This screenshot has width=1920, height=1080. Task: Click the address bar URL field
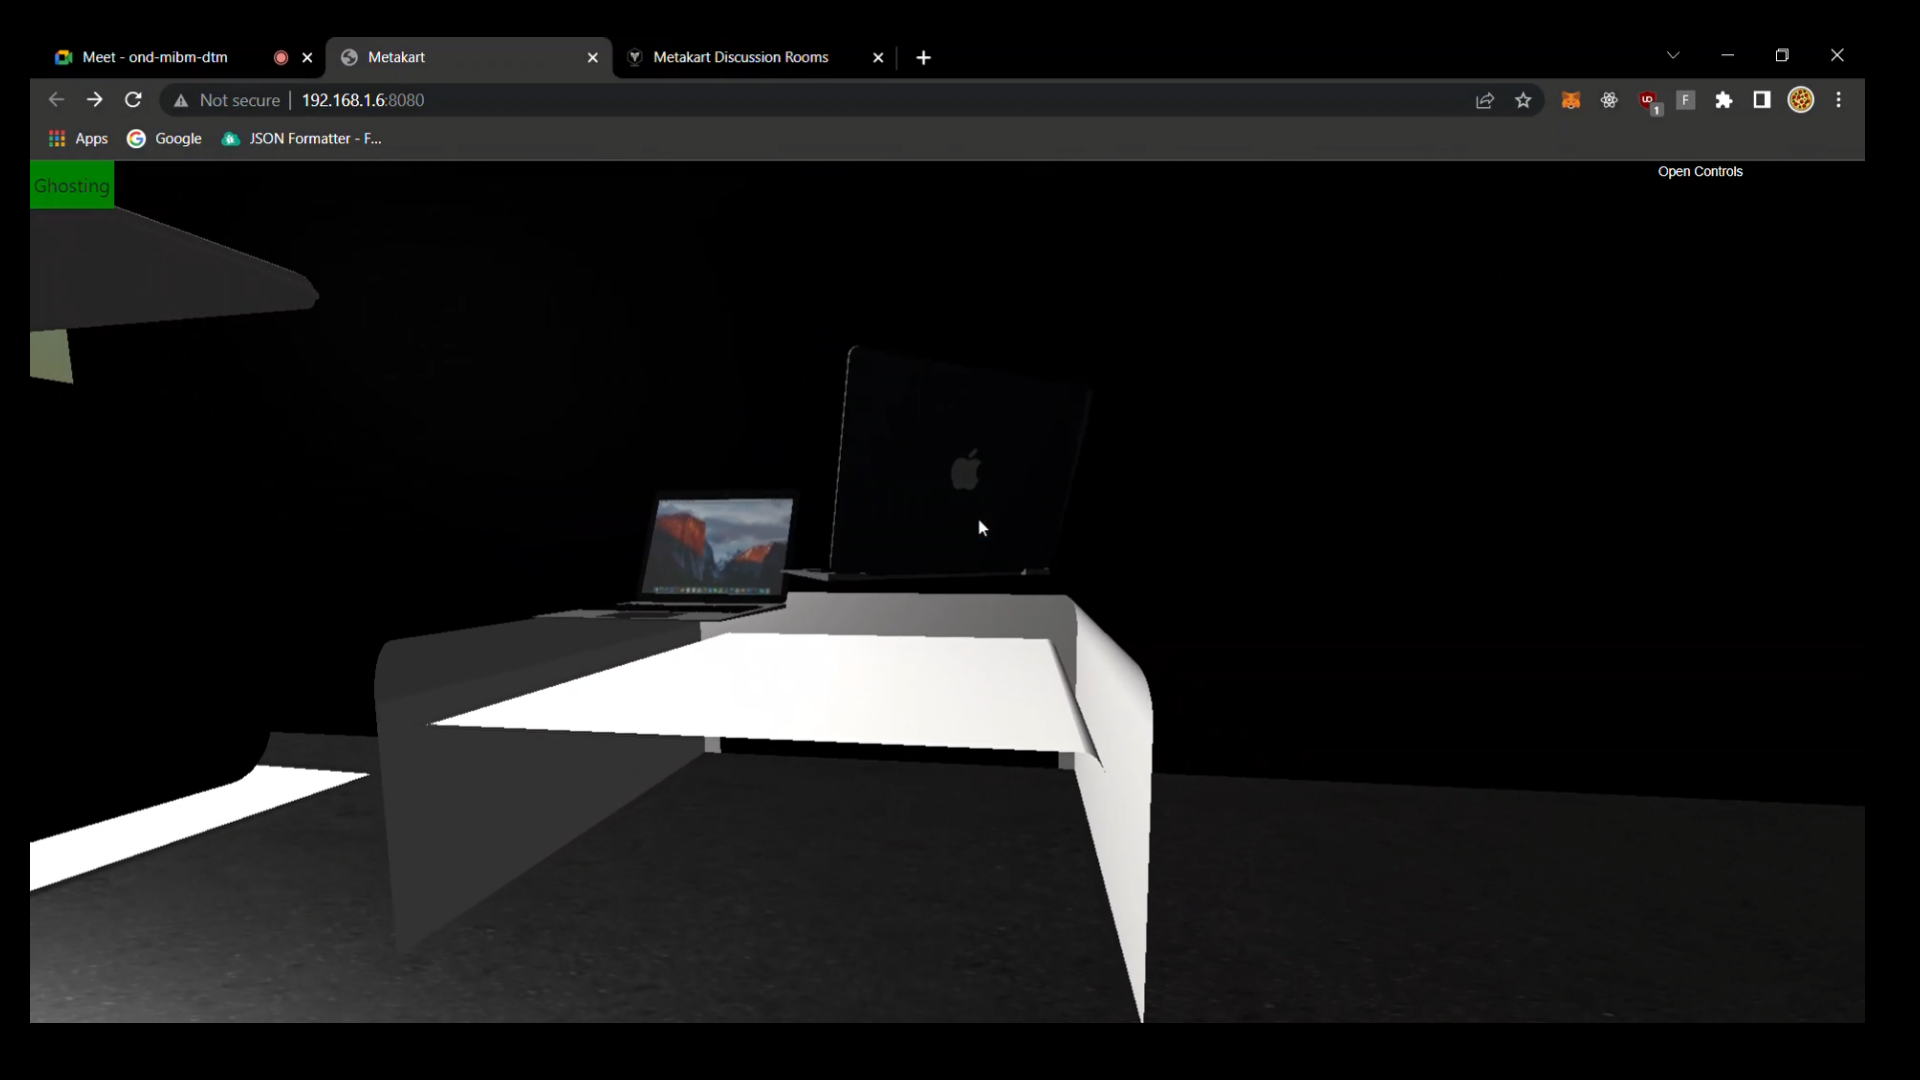click(x=800, y=100)
